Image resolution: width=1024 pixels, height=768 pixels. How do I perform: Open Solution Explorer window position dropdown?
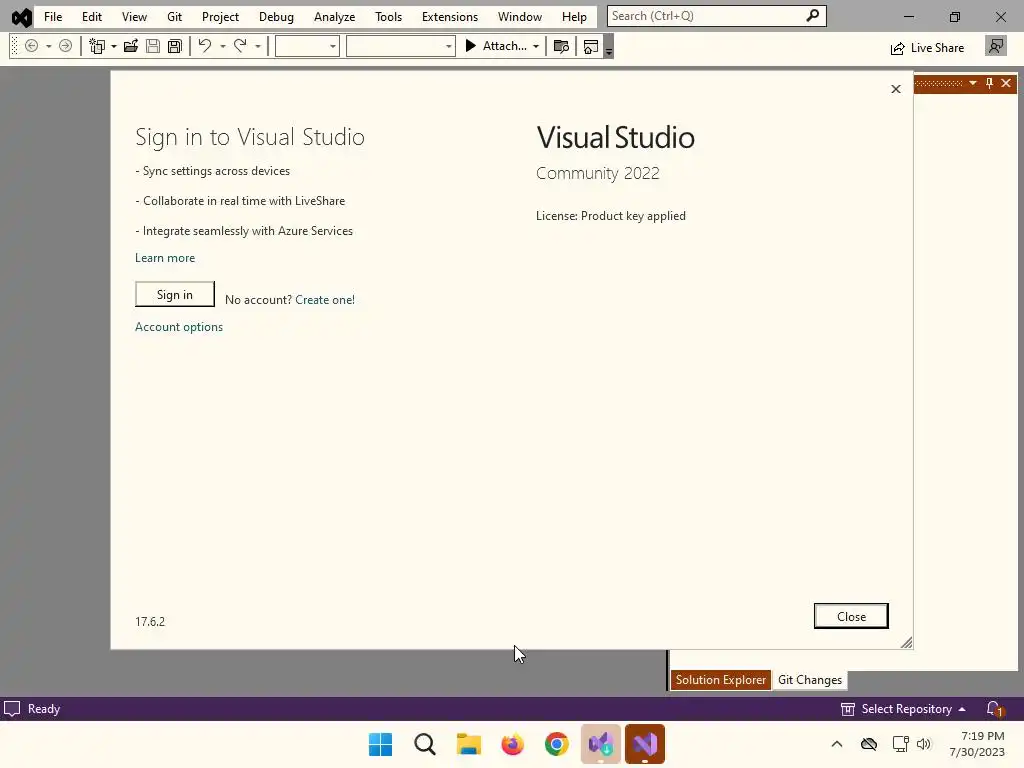click(973, 83)
